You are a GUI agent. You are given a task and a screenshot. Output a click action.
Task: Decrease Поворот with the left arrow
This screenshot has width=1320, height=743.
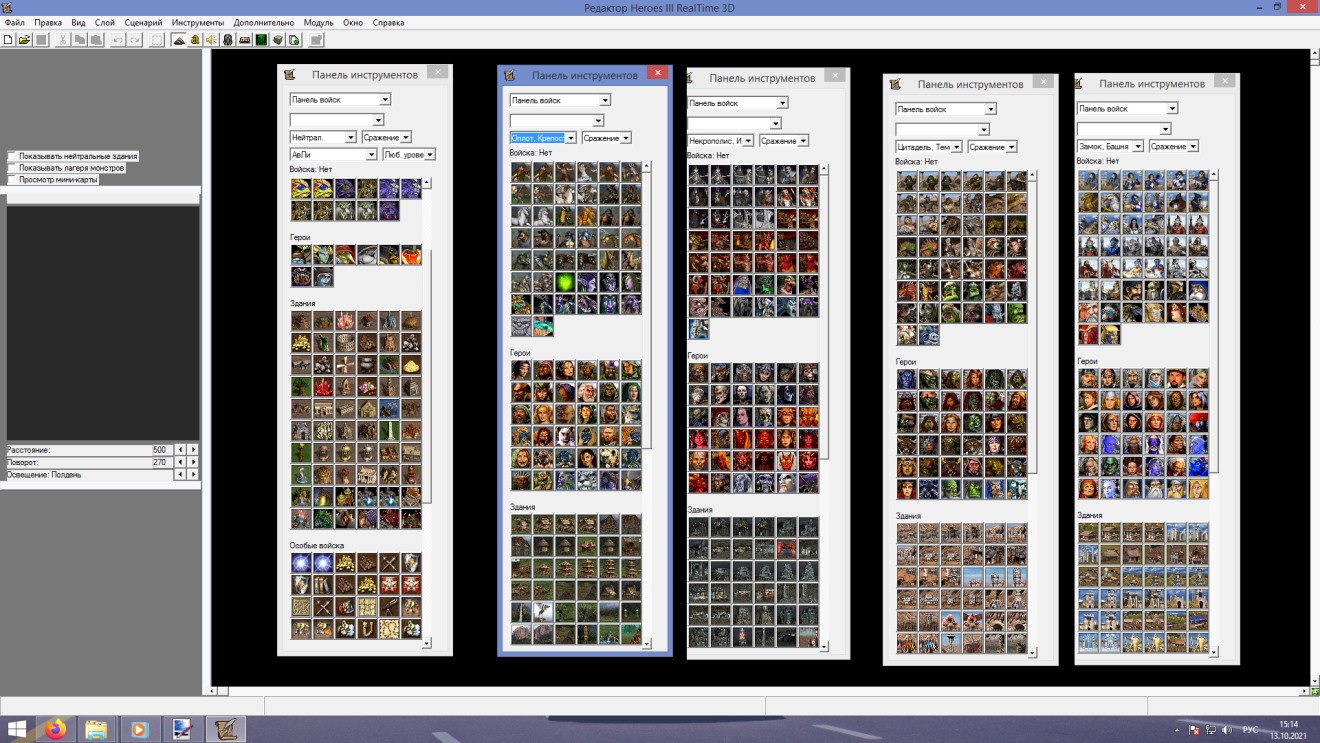coord(181,463)
